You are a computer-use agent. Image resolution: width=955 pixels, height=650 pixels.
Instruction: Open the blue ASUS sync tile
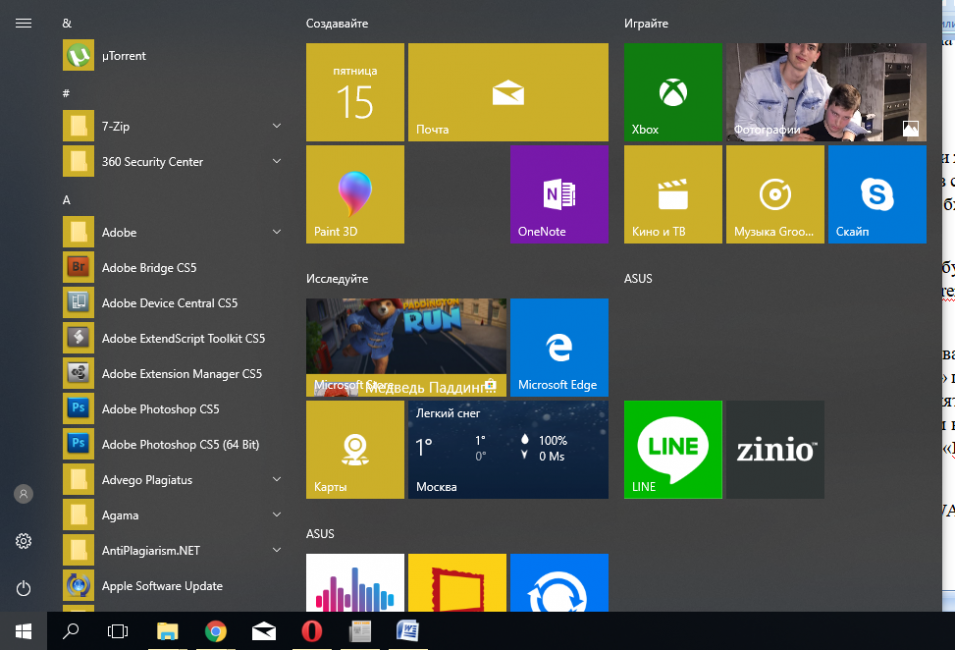pyautogui.click(x=559, y=582)
